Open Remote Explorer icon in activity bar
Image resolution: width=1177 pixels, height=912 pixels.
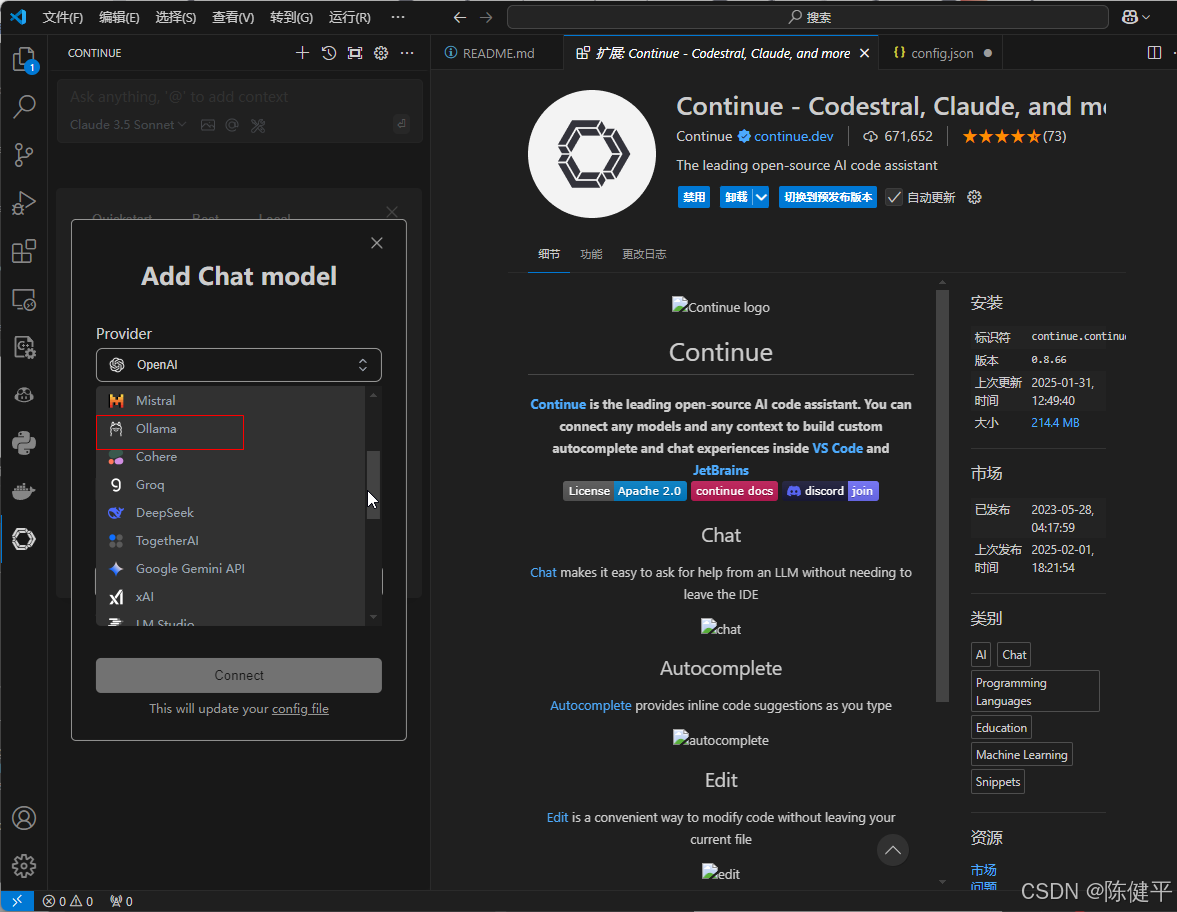click(x=24, y=299)
